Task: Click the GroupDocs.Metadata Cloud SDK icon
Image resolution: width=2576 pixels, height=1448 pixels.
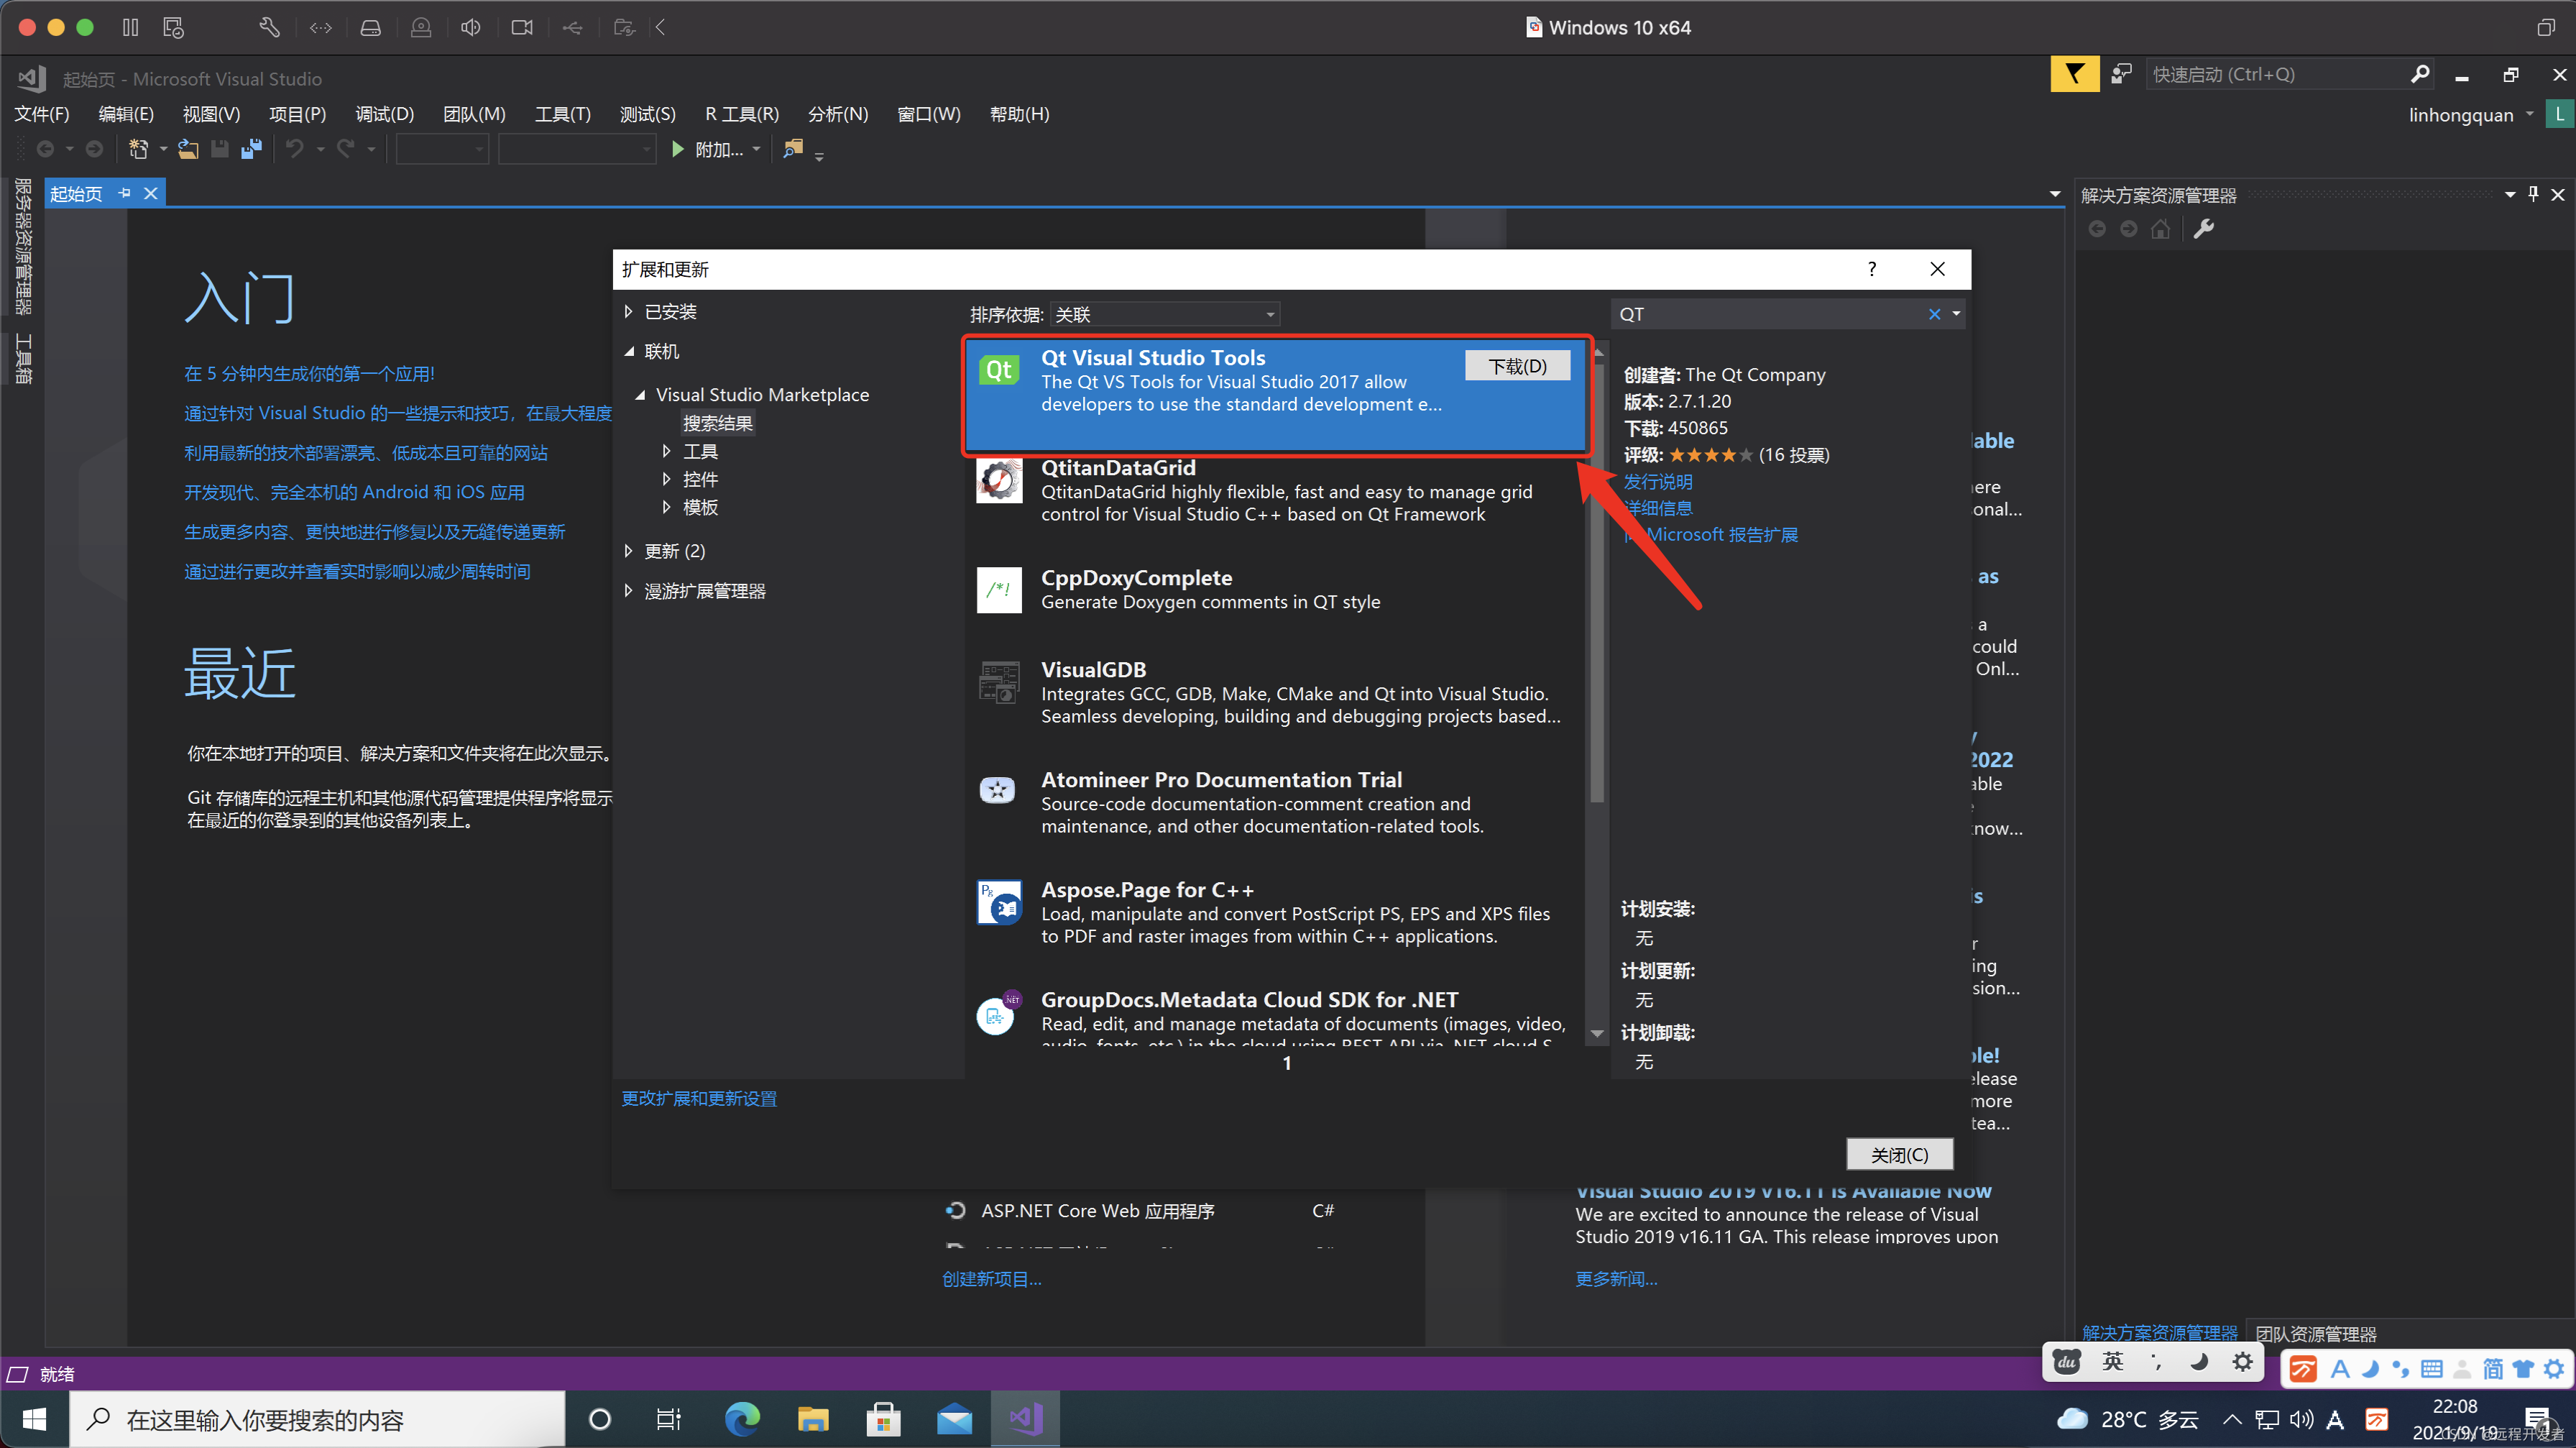Action: point(998,1013)
